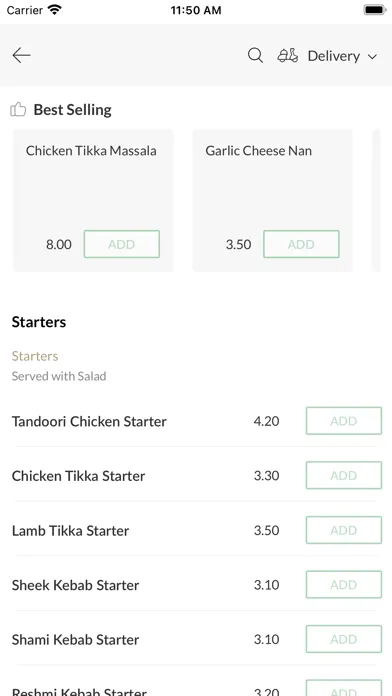Add Sheek Kebab Starter
This screenshot has width=392, height=696.
344,585
